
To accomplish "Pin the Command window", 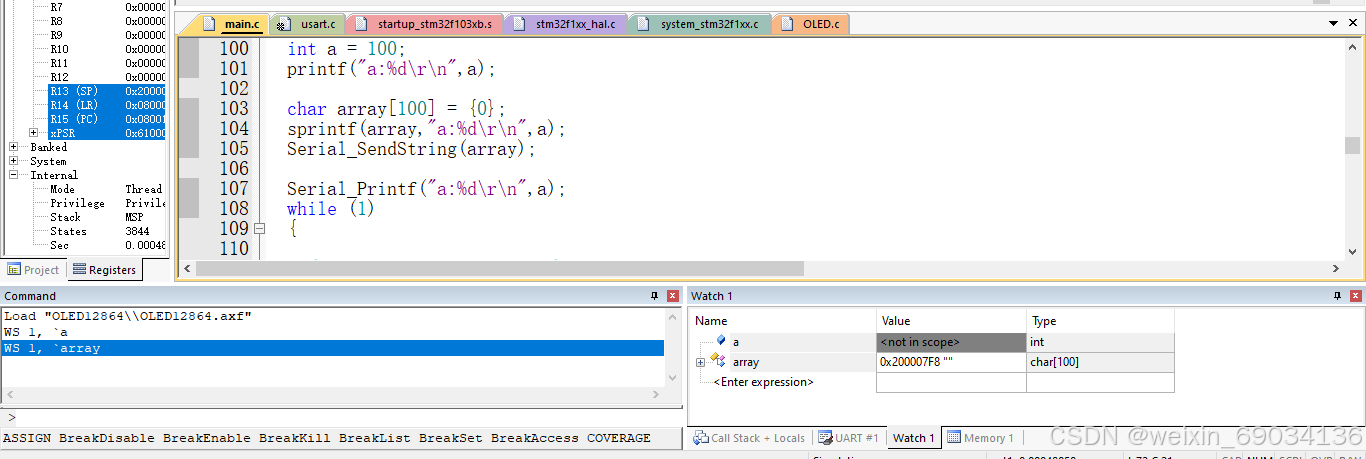I will [x=654, y=296].
